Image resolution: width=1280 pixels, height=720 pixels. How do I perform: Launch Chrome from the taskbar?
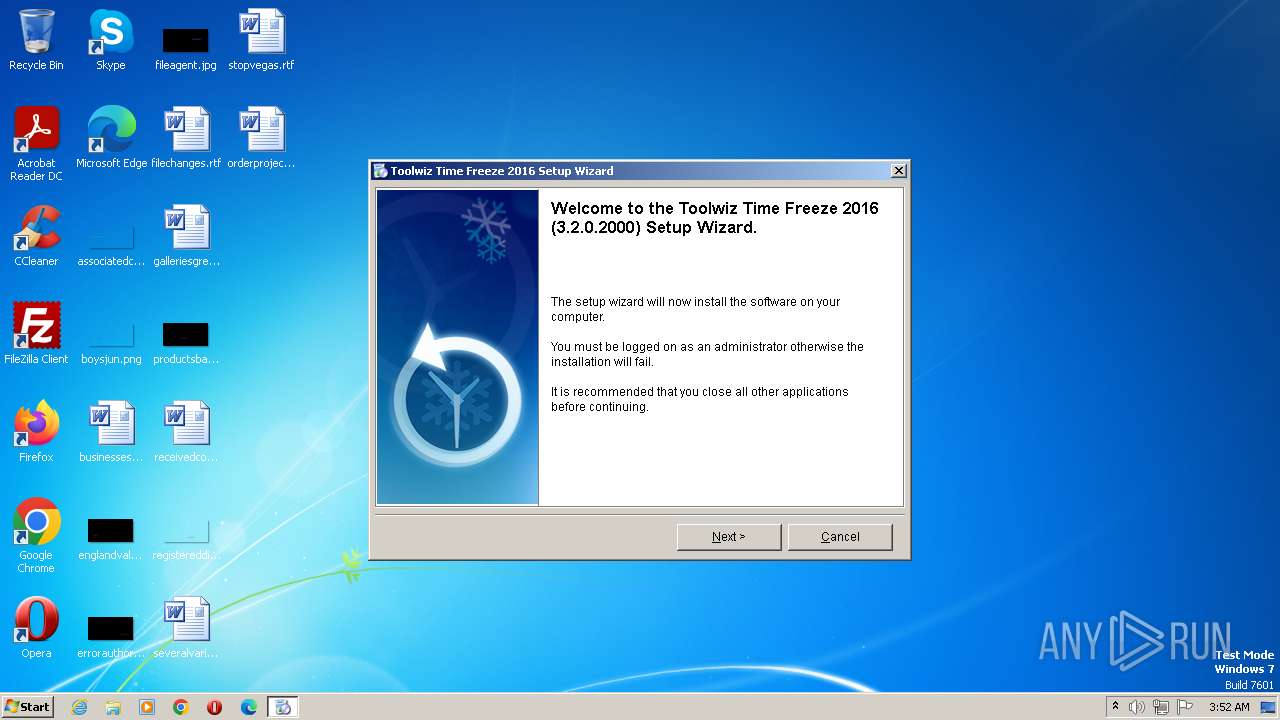click(181, 707)
